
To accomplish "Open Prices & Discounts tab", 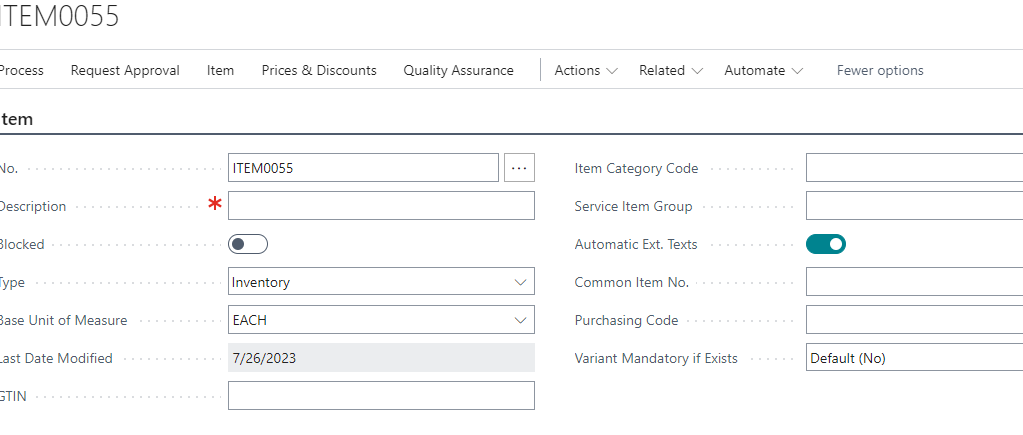I will [x=319, y=70].
